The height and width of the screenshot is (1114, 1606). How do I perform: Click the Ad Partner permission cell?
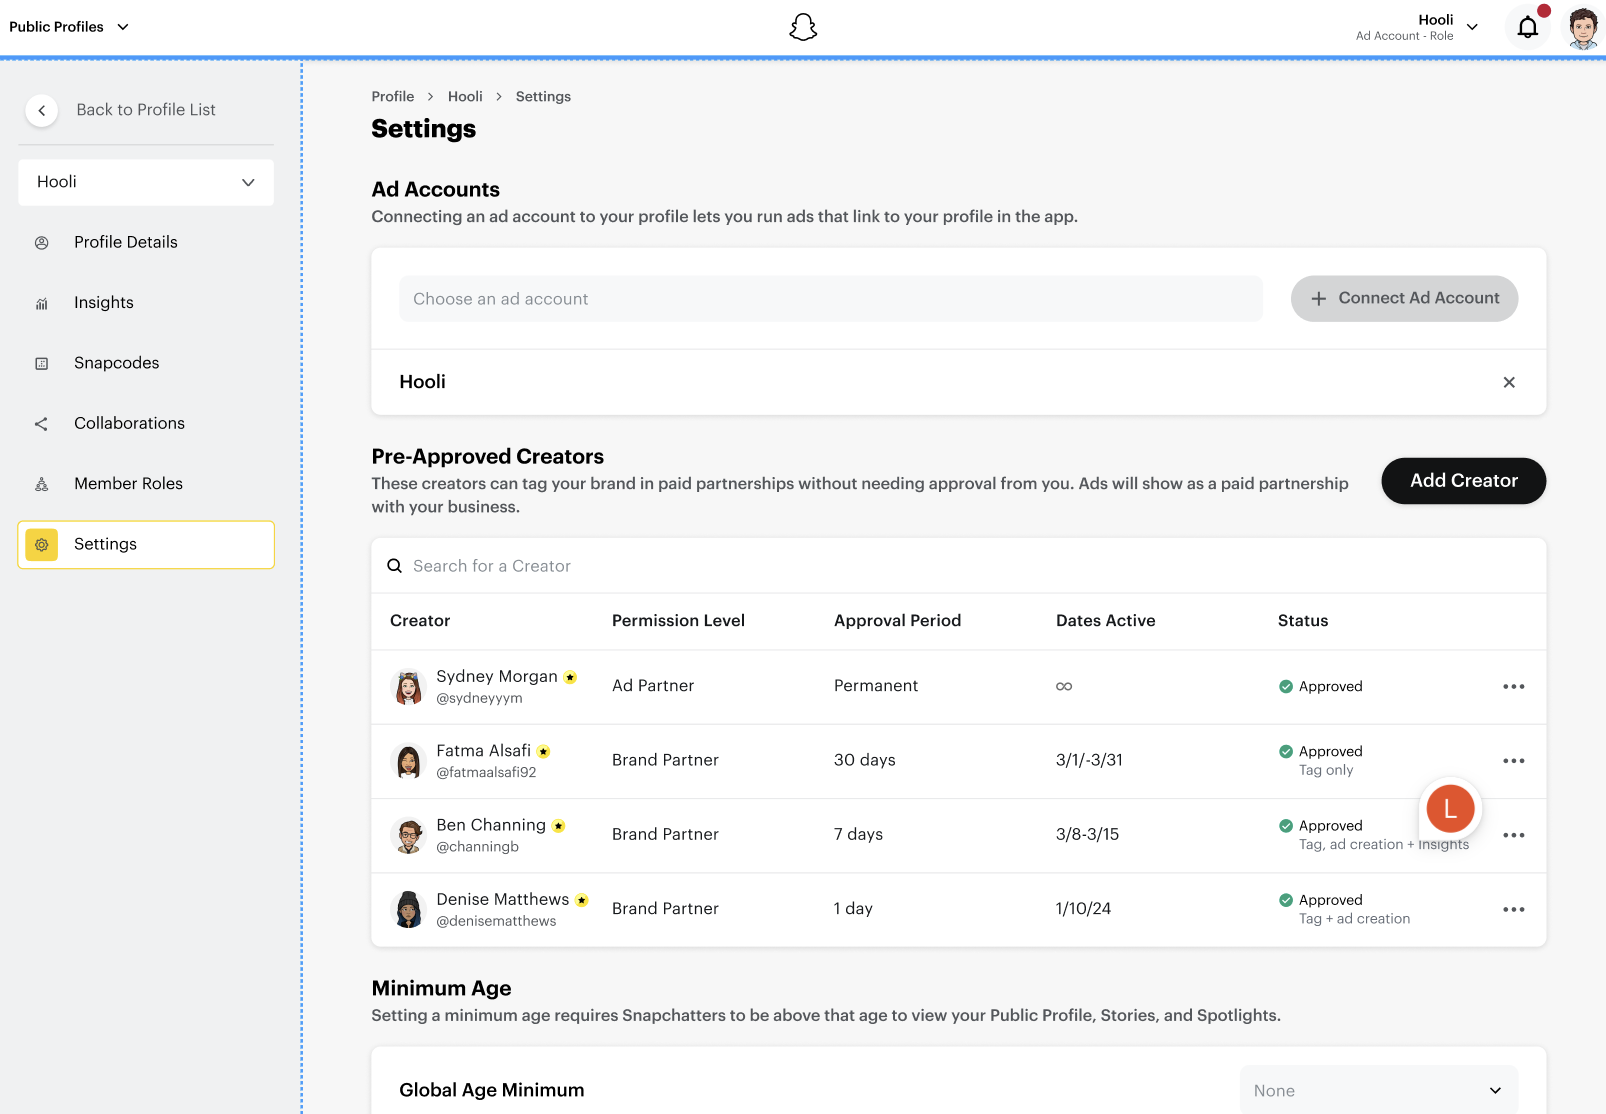[x=653, y=686]
